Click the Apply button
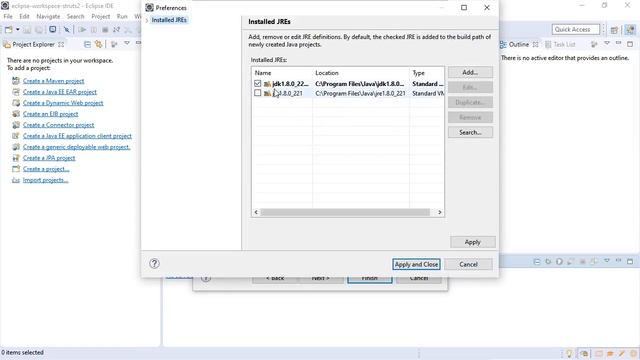Image resolution: width=640 pixels, height=360 pixels. [473, 242]
